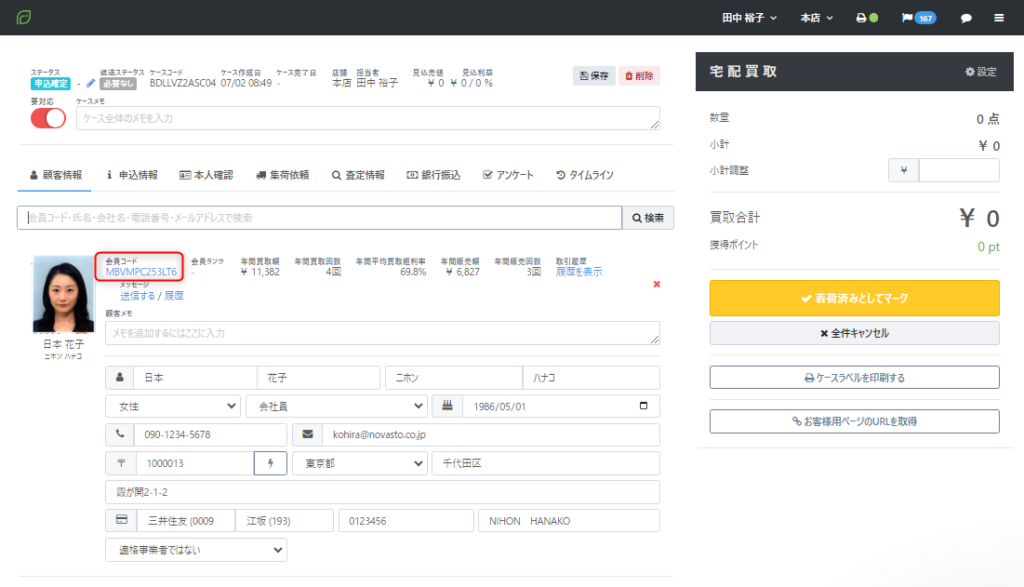
Task: Open the chat bubble icon in header
Action: (x=966, y=18)
